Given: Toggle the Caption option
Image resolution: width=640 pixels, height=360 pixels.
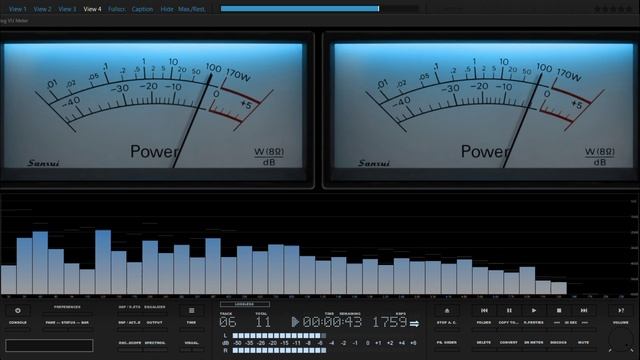Looking at the screenshot, I should point(142,9).
